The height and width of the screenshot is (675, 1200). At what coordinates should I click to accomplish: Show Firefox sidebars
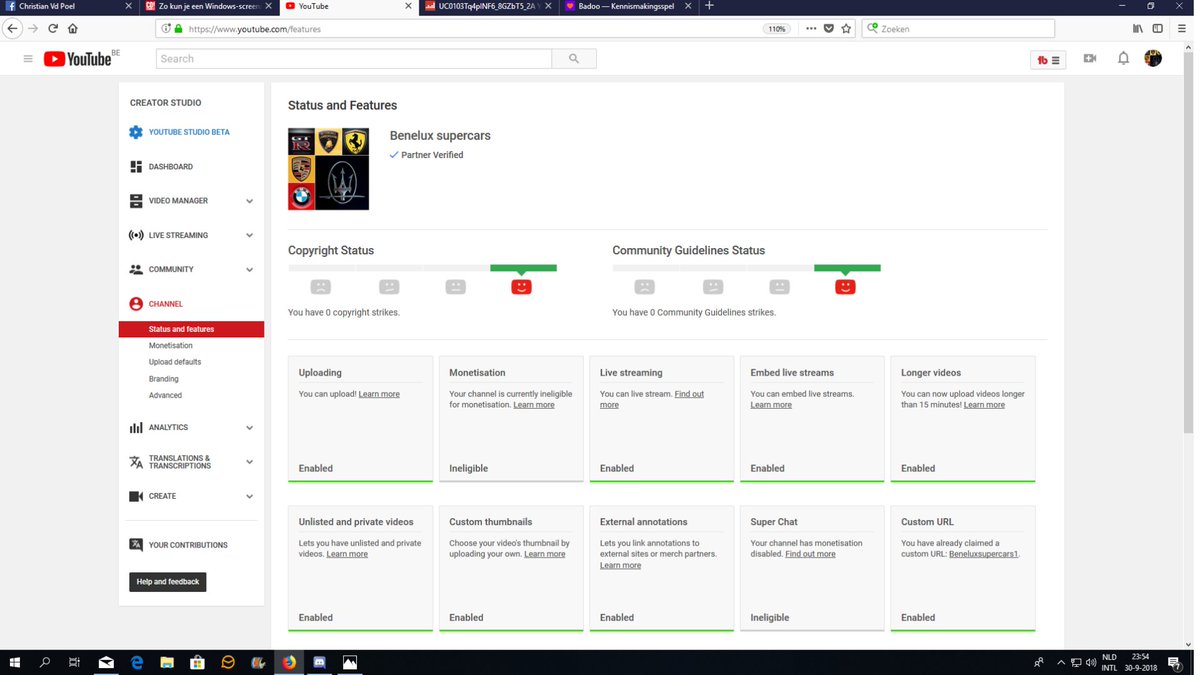(x=1158, y=29)
